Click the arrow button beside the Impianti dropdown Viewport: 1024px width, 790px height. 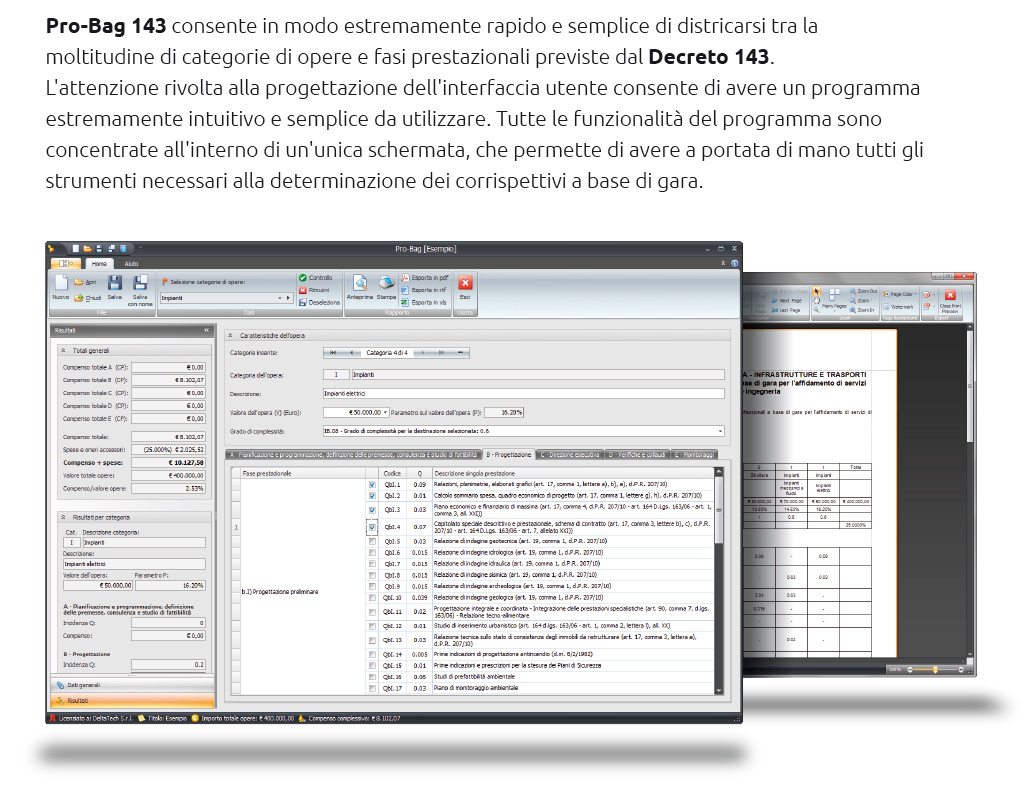(288, 298)
